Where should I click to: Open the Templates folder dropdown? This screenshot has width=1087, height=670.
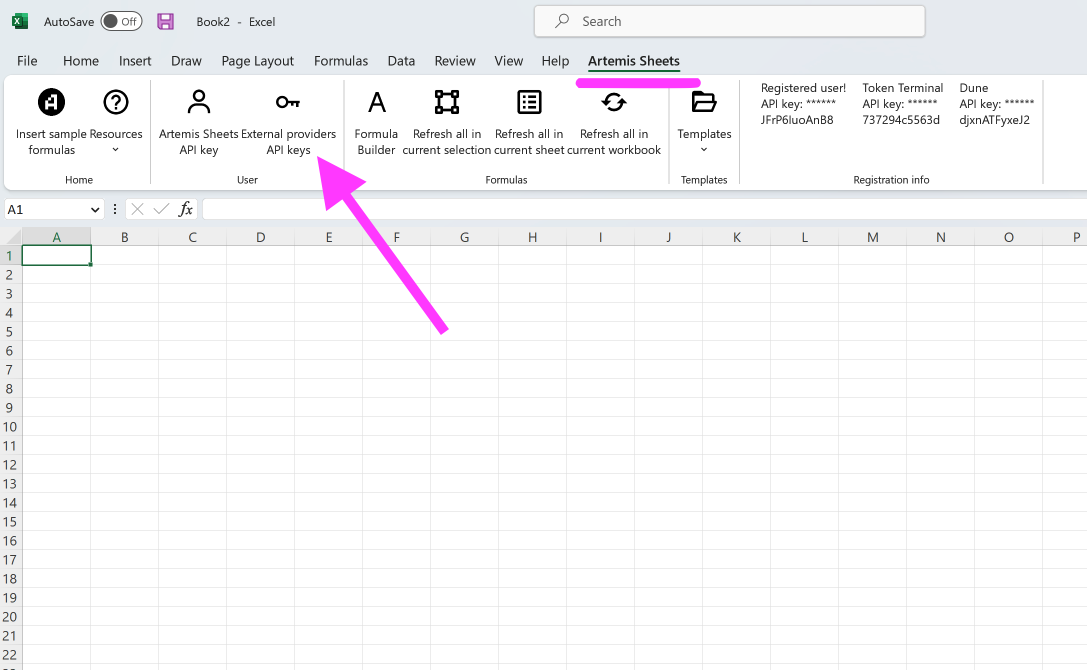click(704, 121)
